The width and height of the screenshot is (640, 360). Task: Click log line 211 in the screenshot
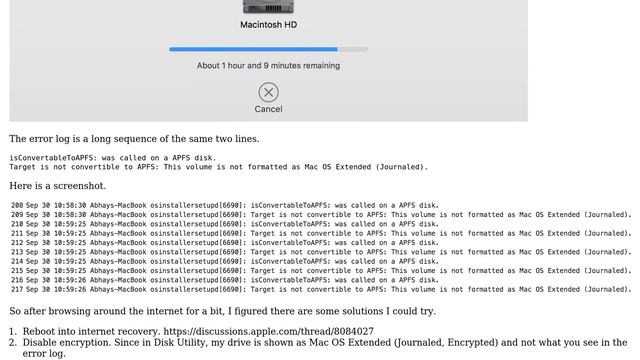coord(321,233)
